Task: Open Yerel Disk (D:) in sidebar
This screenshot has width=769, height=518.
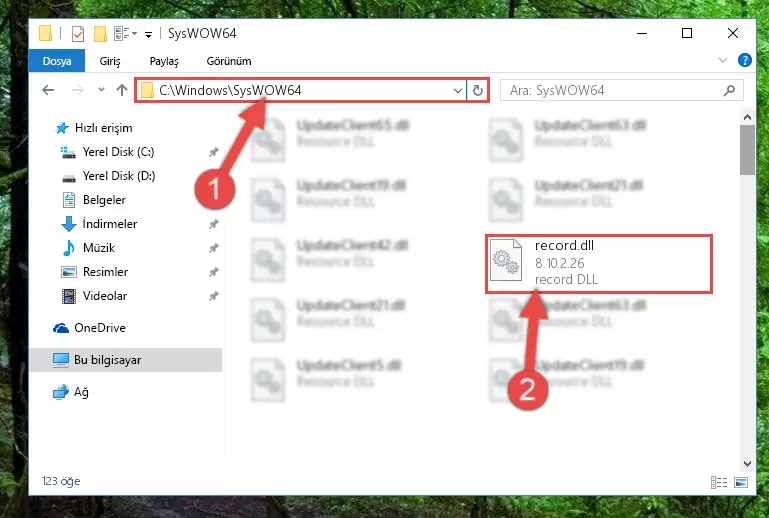Action: [x=119, y=176]
